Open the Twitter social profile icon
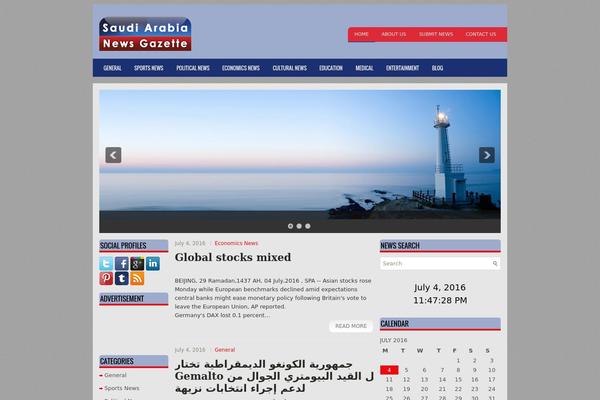Image resolution: width=600 pixels, height=400 pixels. (x=106, y=263)
